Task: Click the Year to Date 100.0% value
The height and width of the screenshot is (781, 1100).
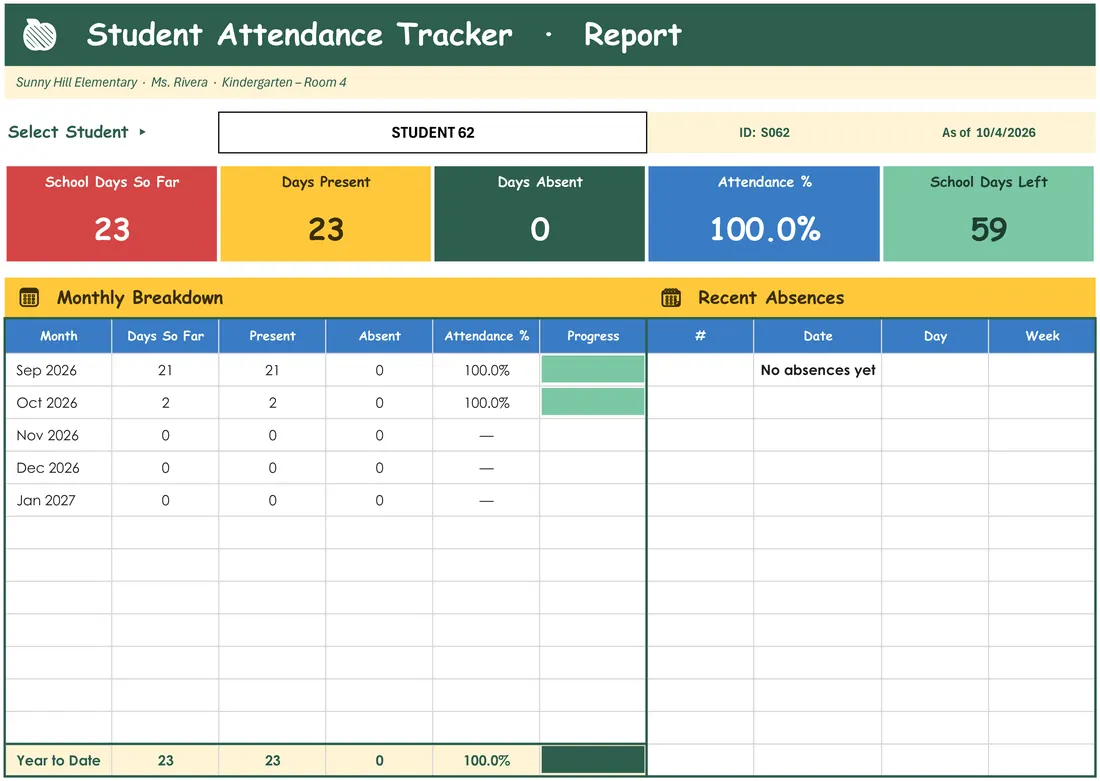Action: click(486, 760)
